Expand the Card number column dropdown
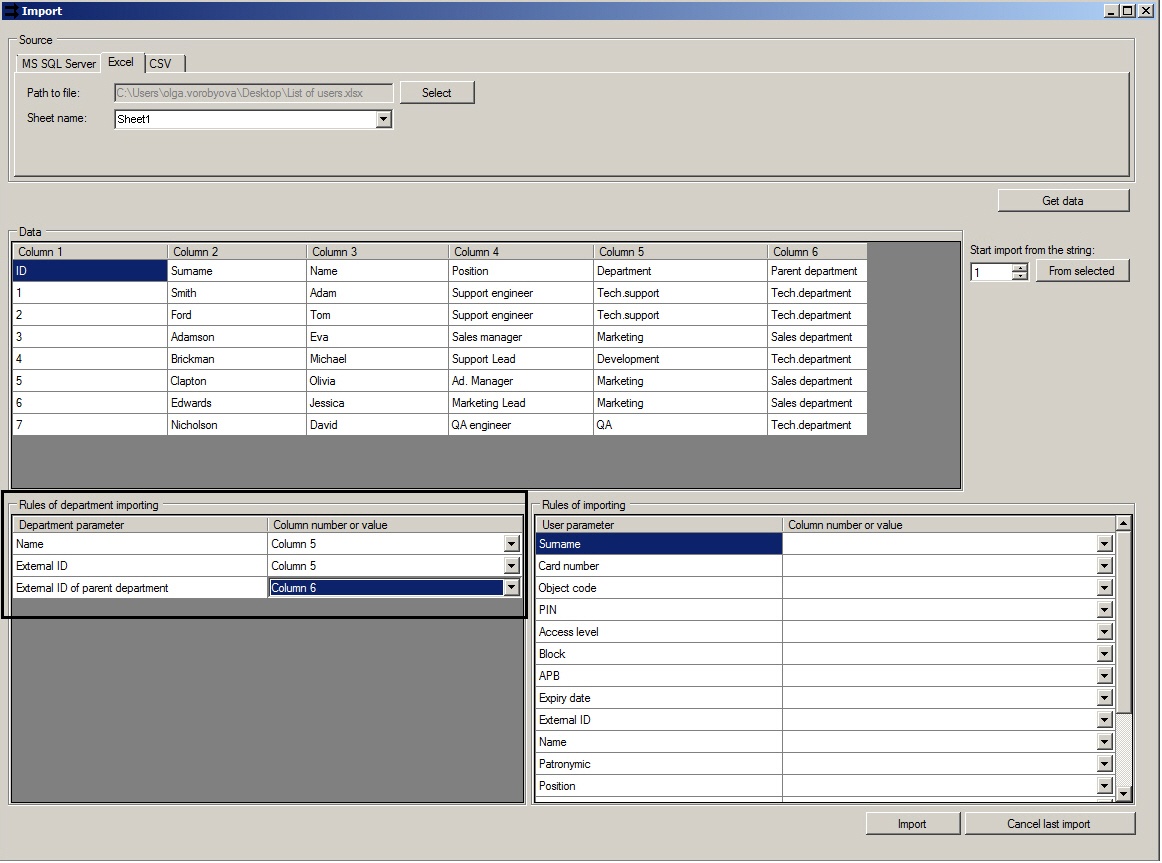1162x863 pixels. (1104, 566)
